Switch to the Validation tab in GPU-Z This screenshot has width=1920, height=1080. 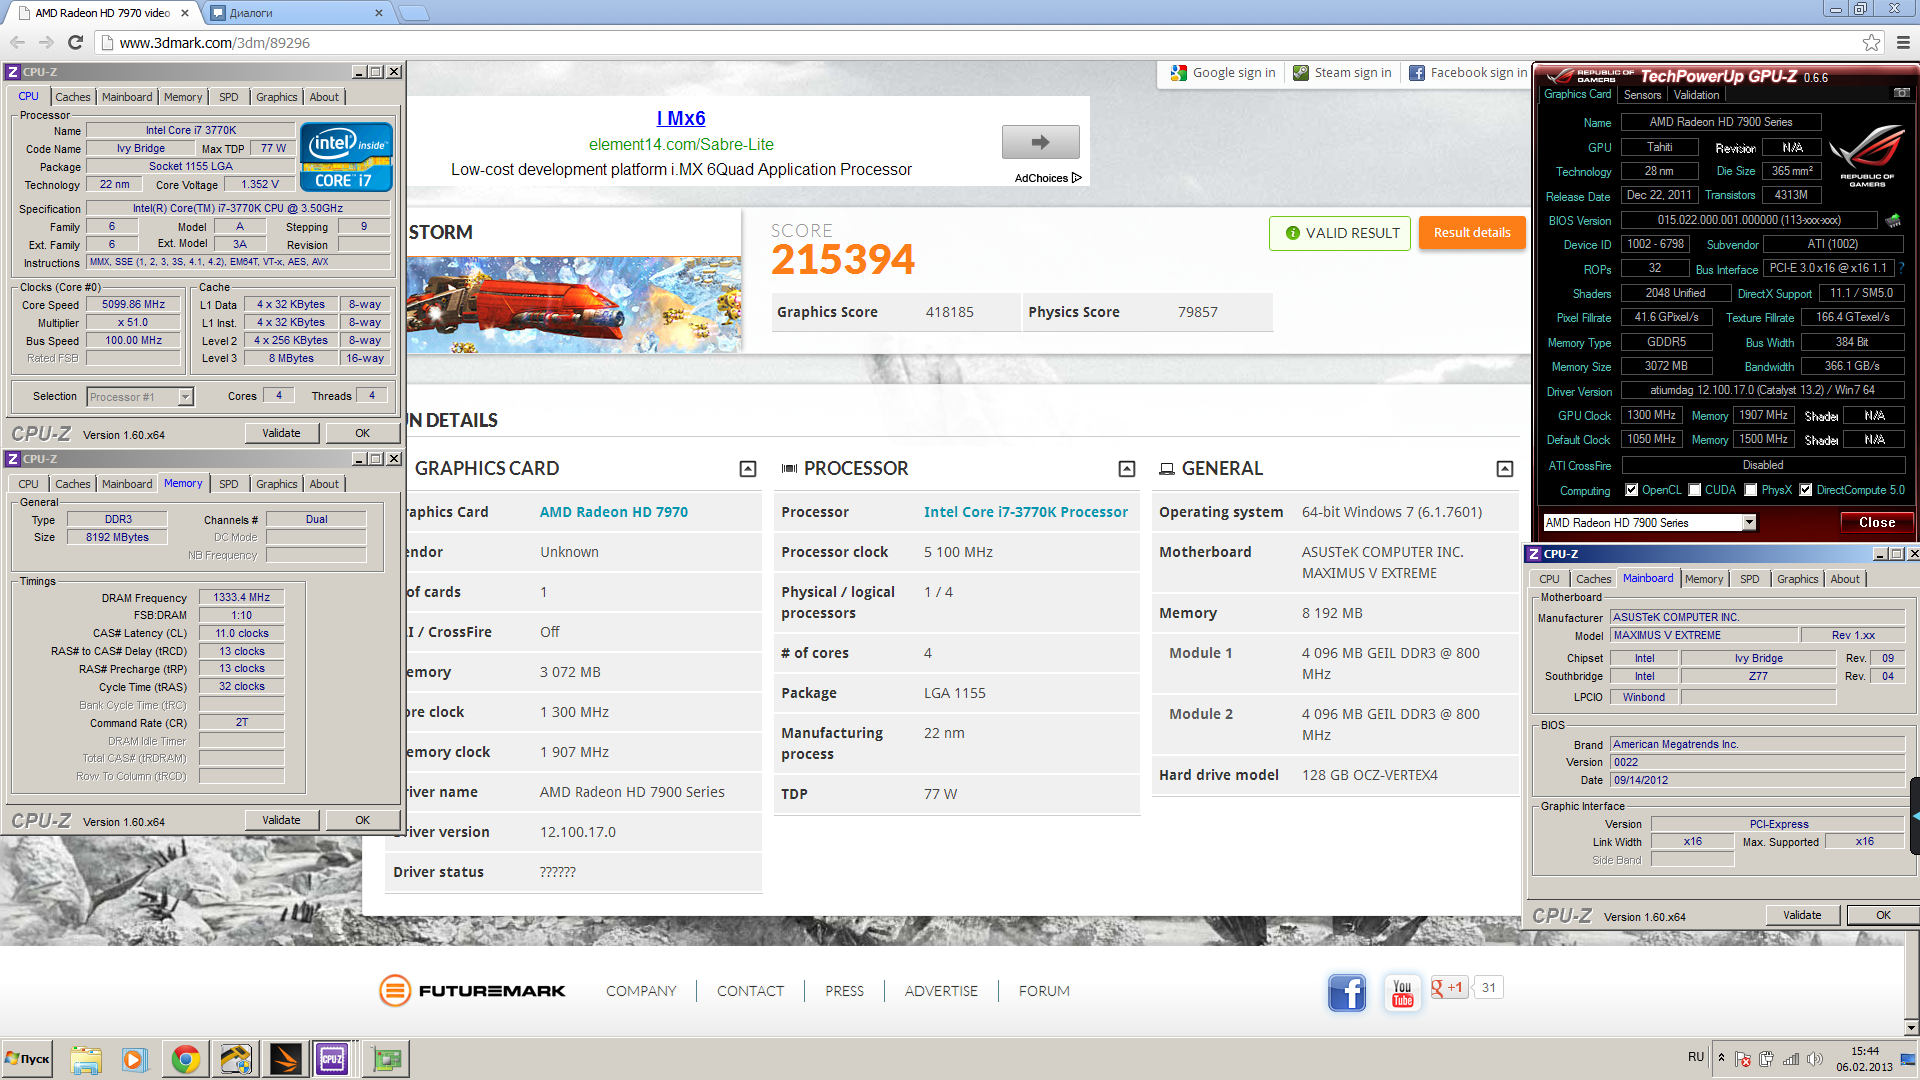[x=1697, y=95]
